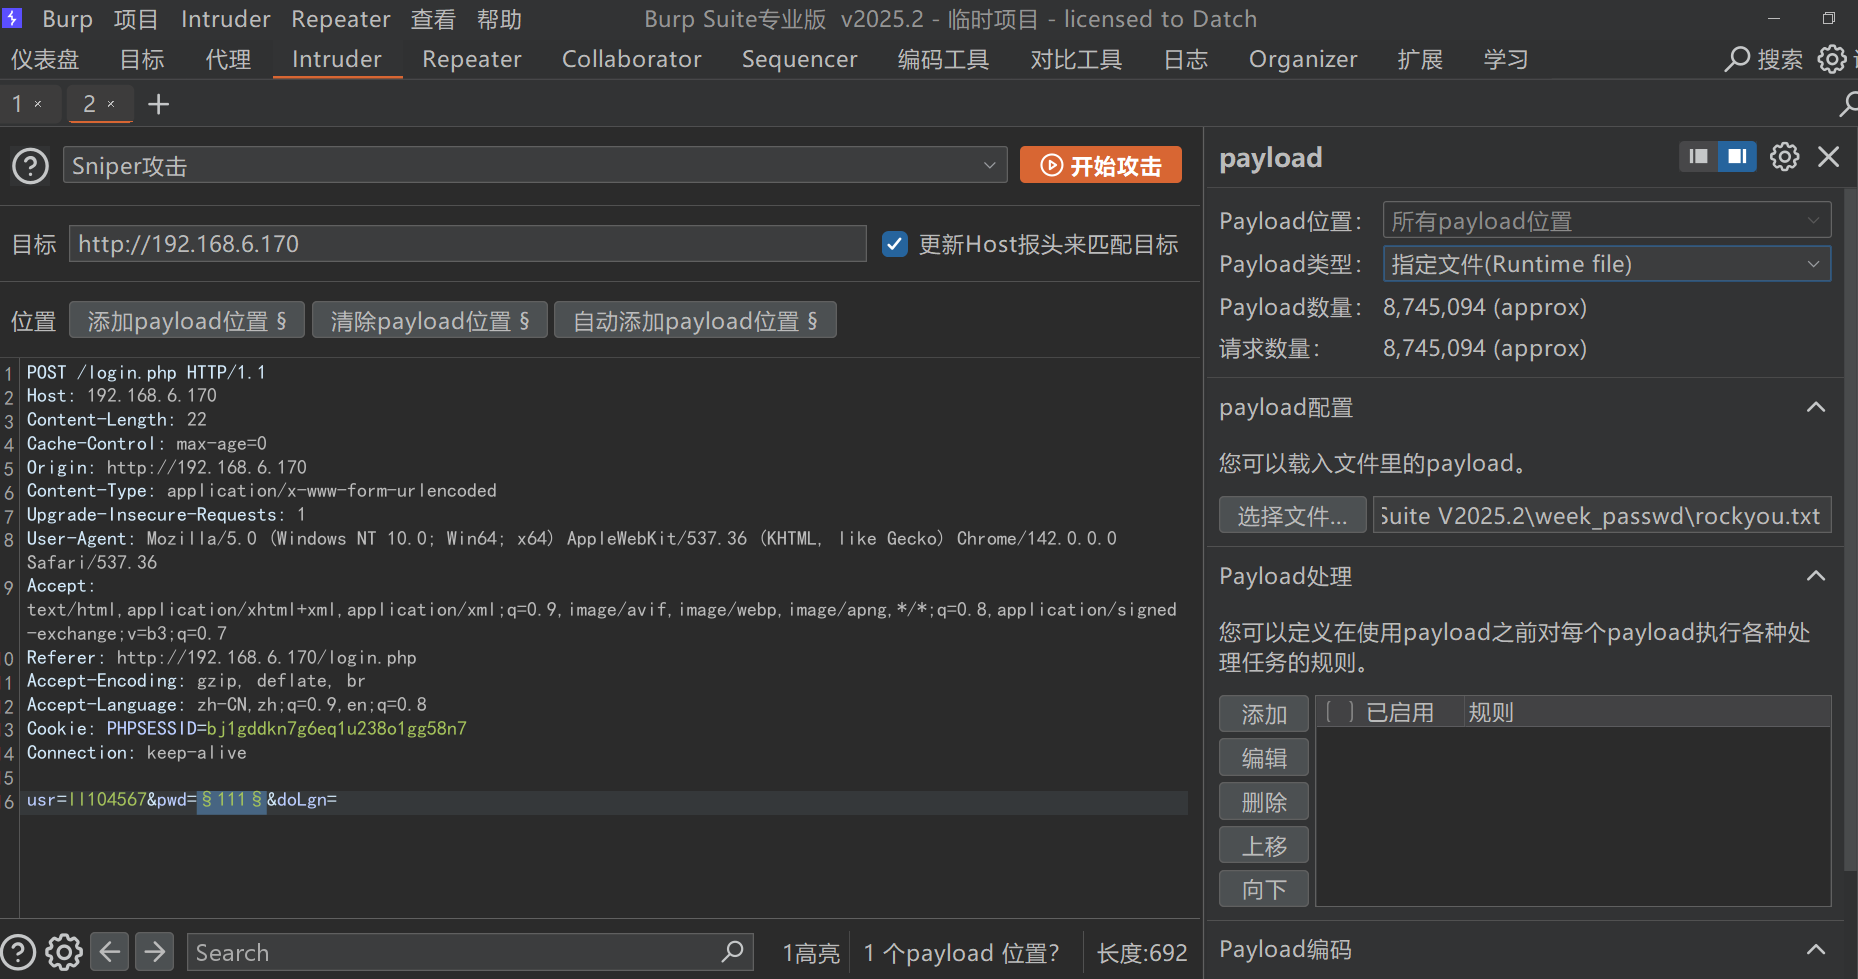Click the orange Start Attack button

[x=1100, y=166]
